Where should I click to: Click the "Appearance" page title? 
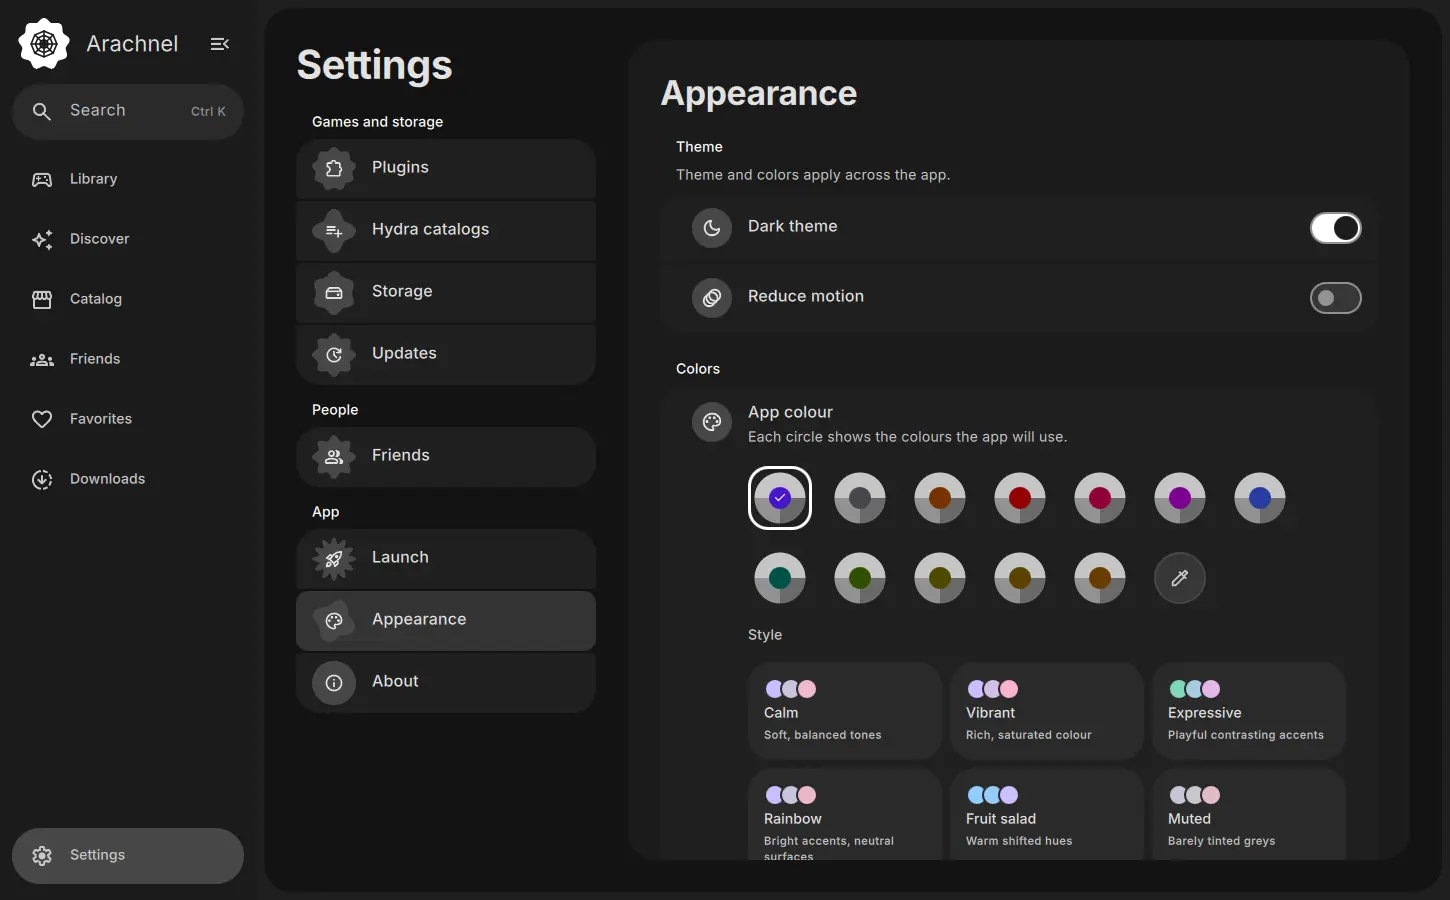tap(759, 93)
